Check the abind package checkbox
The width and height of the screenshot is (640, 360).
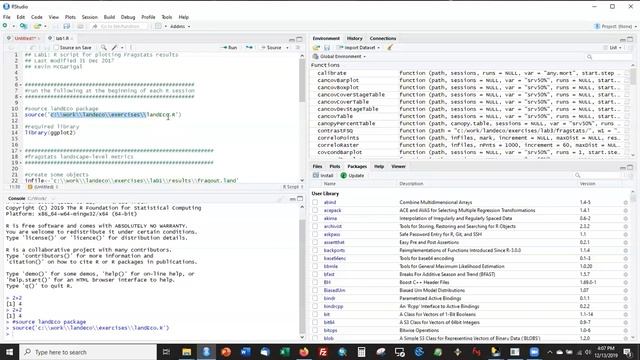point(315,202)
